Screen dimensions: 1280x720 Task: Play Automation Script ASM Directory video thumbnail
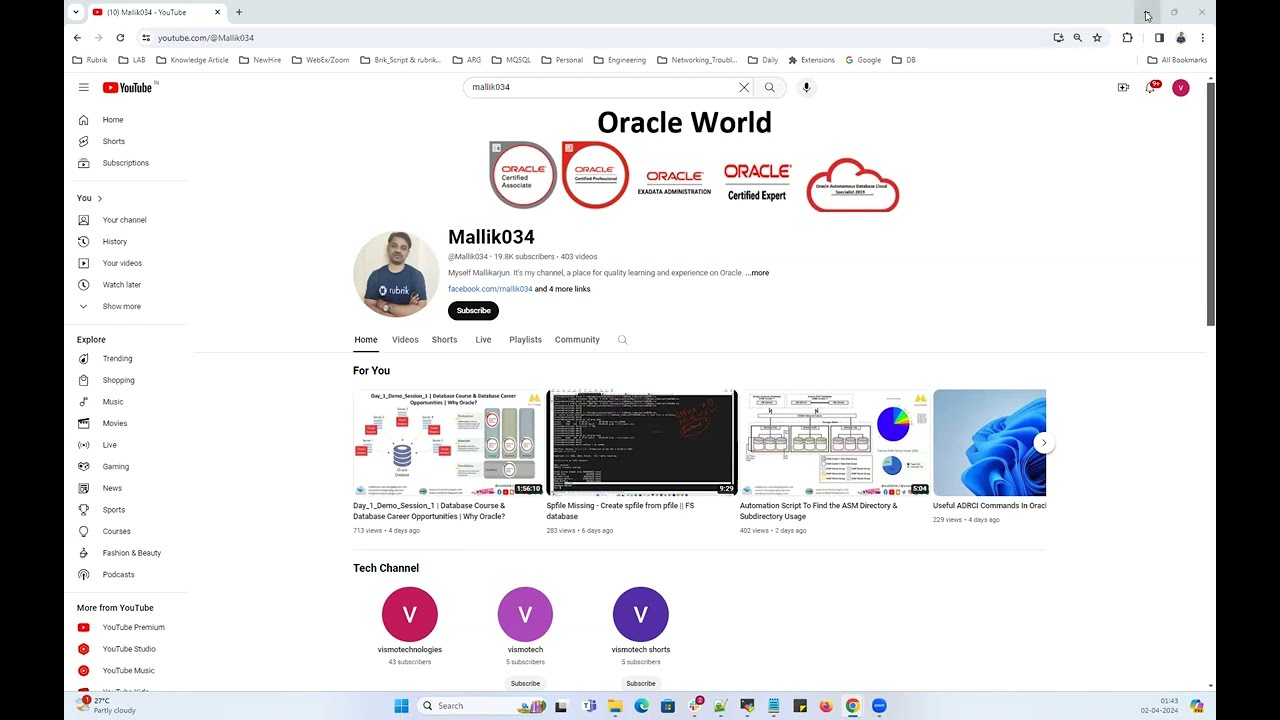tap(835, 443)
